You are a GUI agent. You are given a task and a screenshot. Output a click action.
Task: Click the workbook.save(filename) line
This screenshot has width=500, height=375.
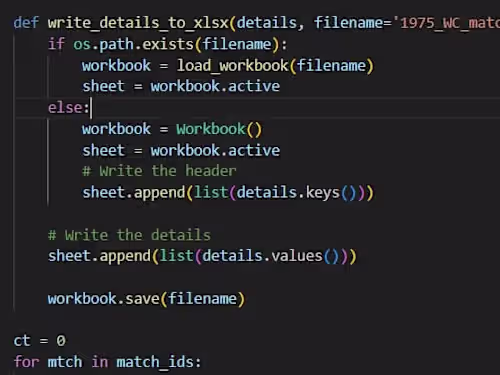146,299
